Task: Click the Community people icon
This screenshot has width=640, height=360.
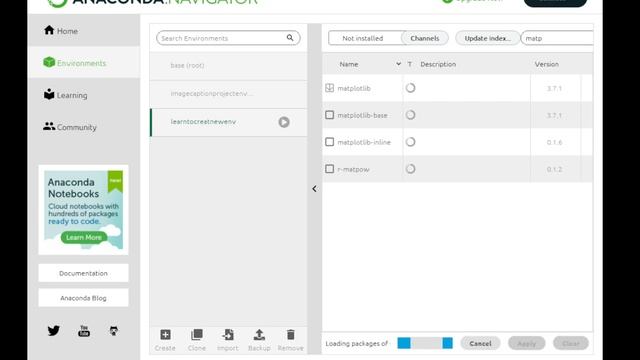Action: pos(49,127)
